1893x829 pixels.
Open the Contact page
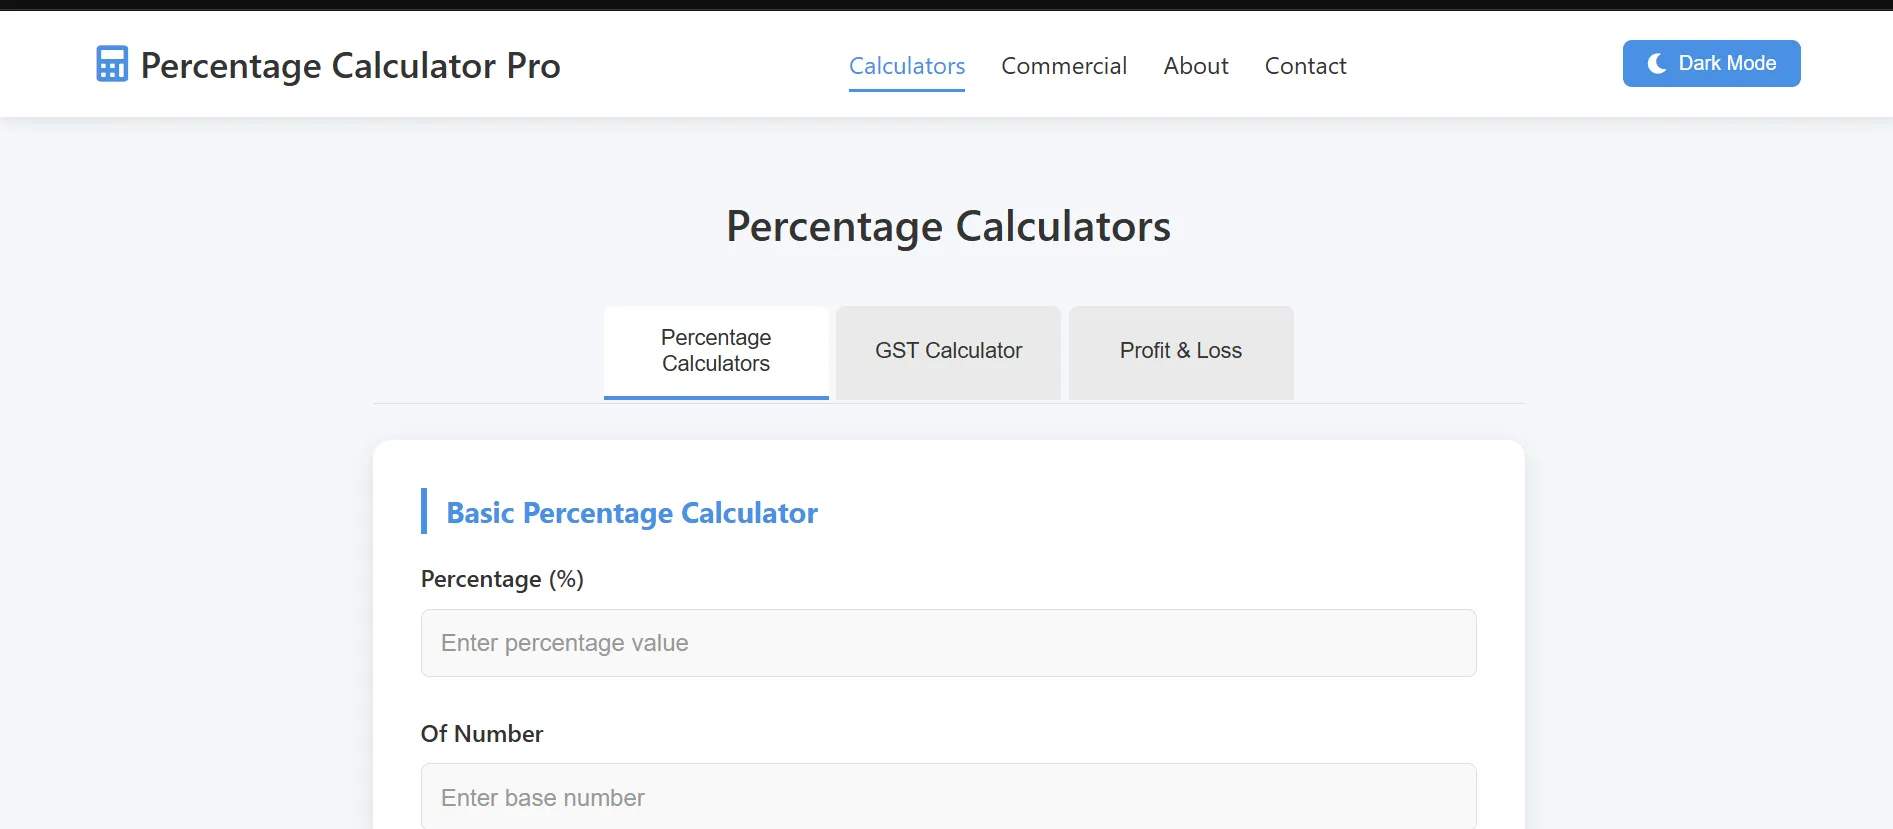1305,66
